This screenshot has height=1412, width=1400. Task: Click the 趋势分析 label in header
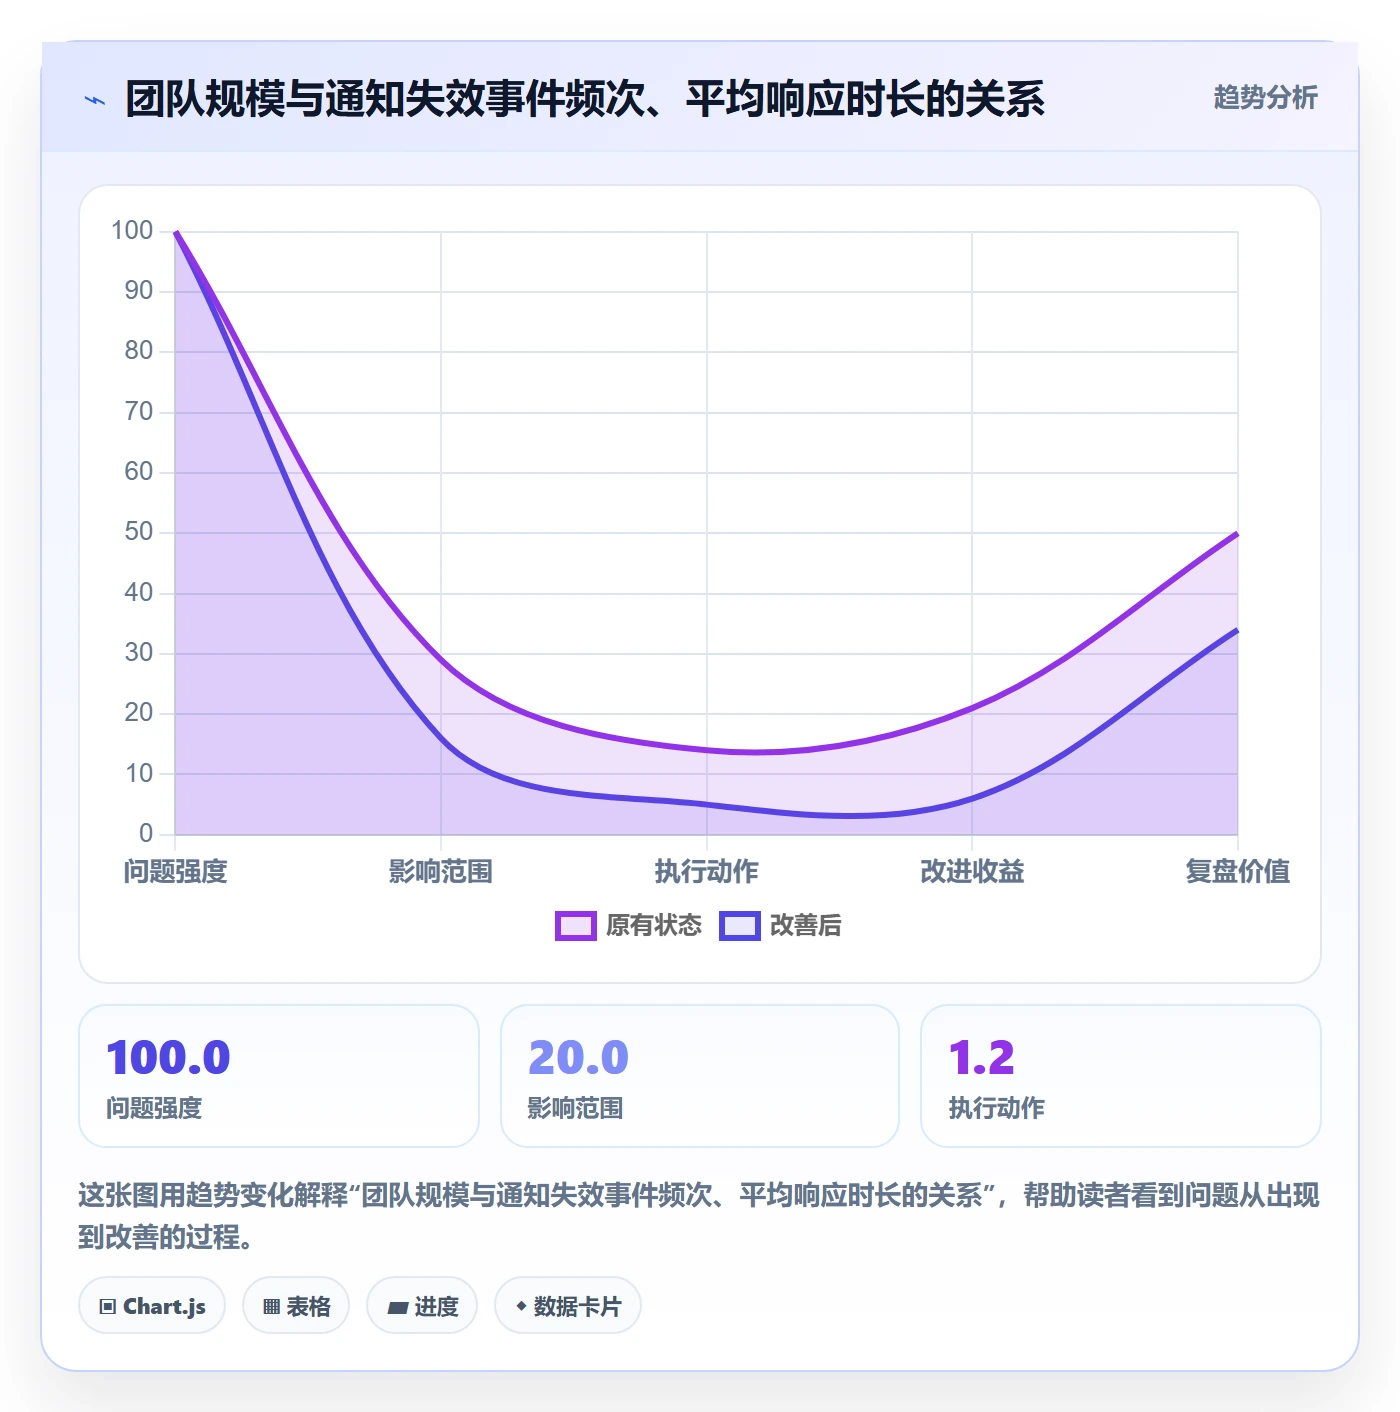[x=1265, y=97]
